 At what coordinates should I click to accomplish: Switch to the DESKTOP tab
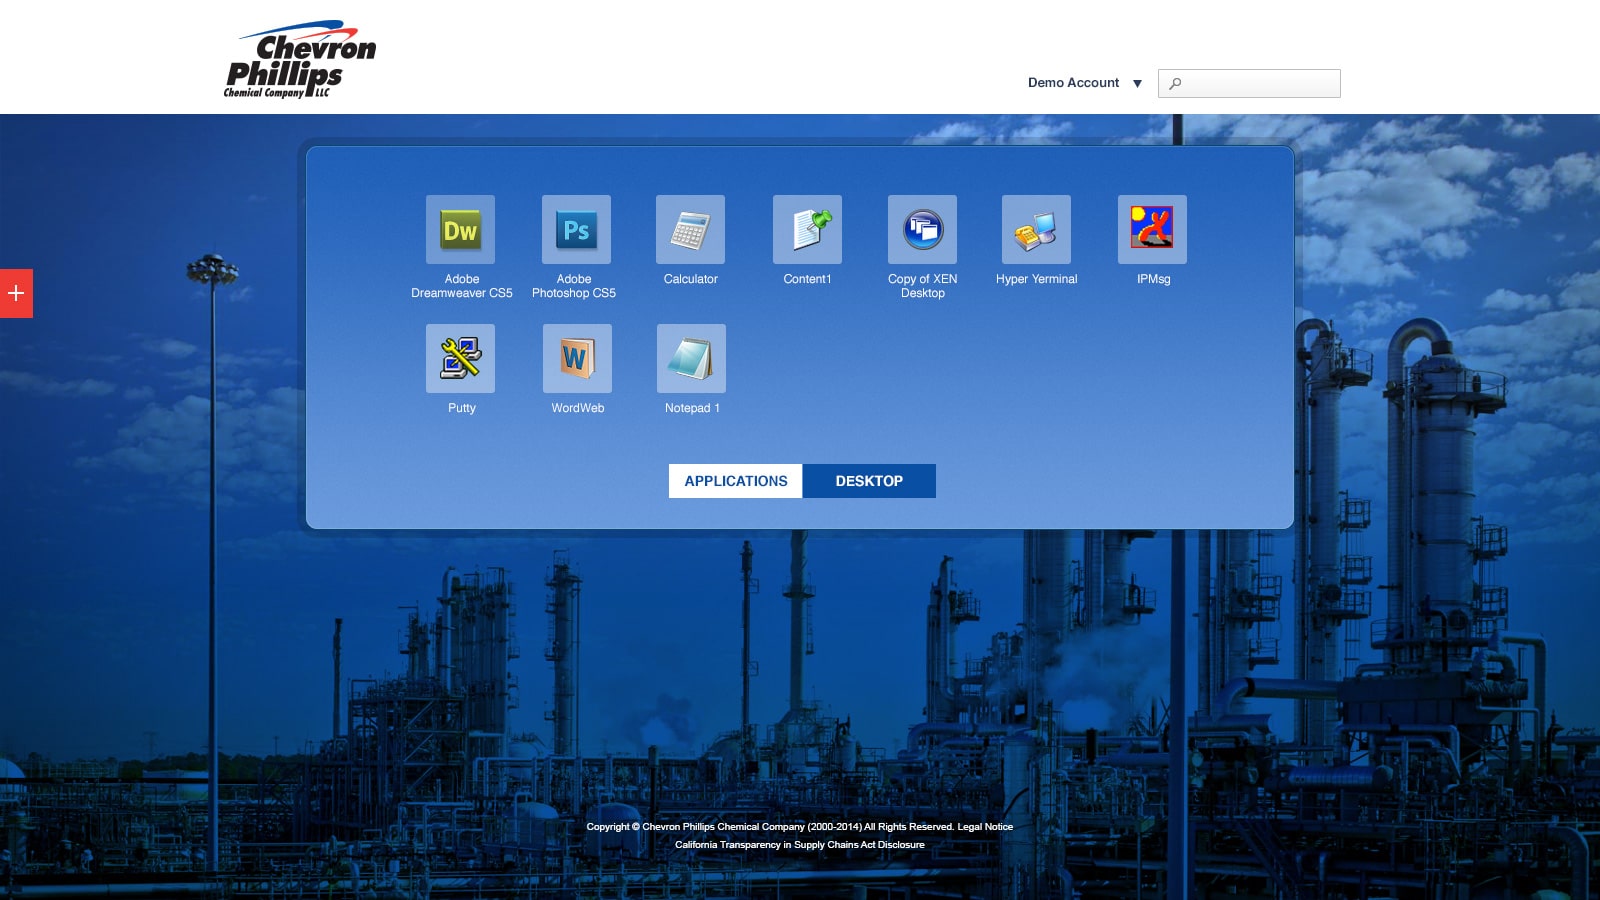869,481
